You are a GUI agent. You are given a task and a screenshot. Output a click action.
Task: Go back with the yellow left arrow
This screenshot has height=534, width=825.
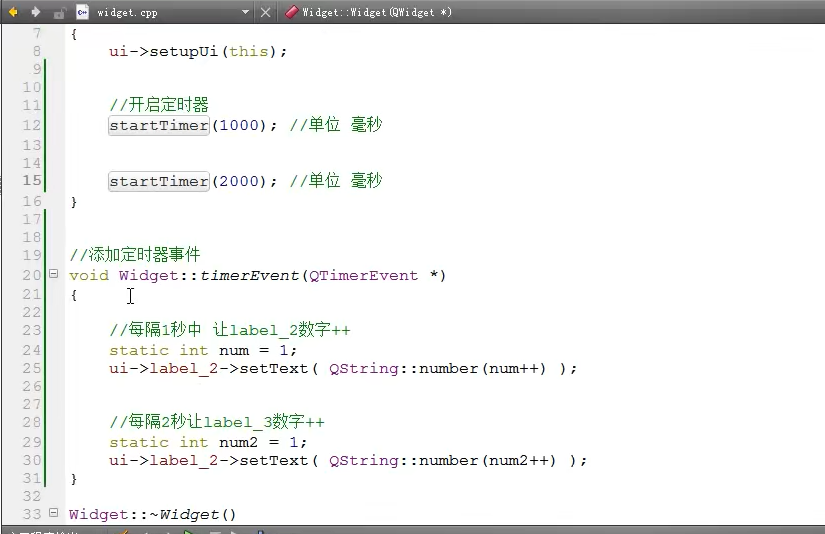(x=13, y=12)
